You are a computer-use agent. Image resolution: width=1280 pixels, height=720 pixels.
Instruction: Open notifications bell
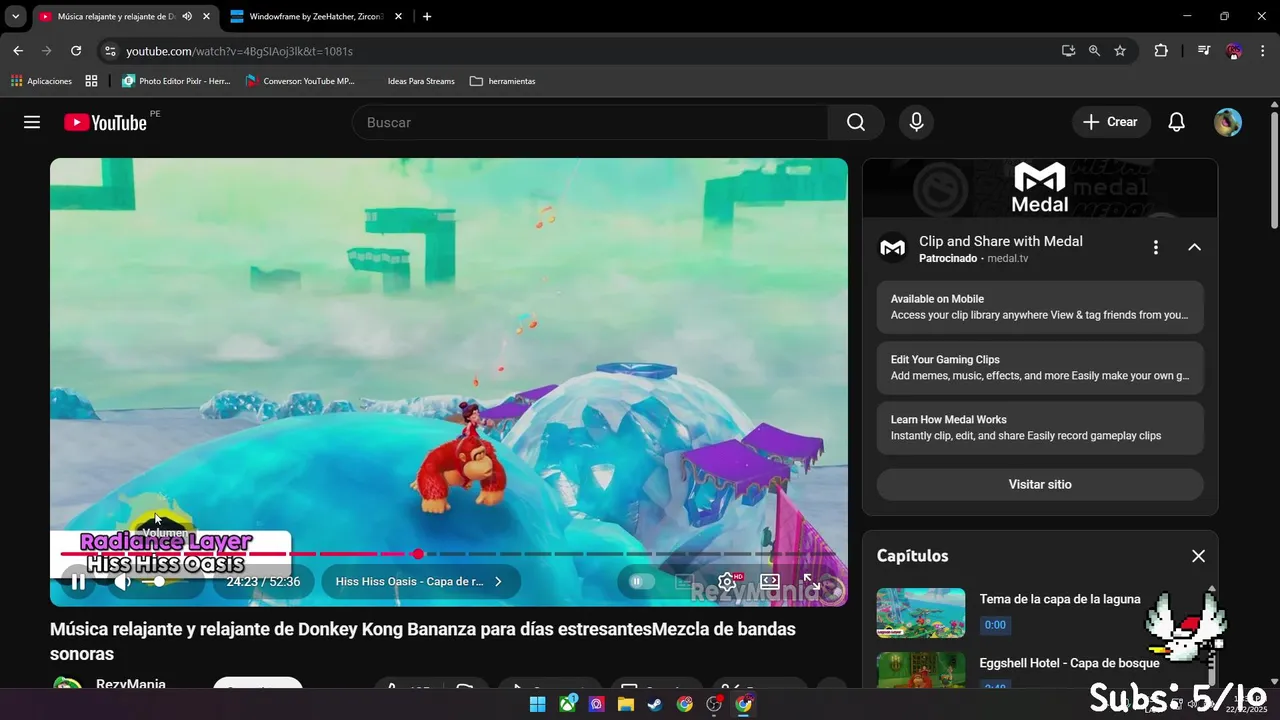coord(1177,122)
